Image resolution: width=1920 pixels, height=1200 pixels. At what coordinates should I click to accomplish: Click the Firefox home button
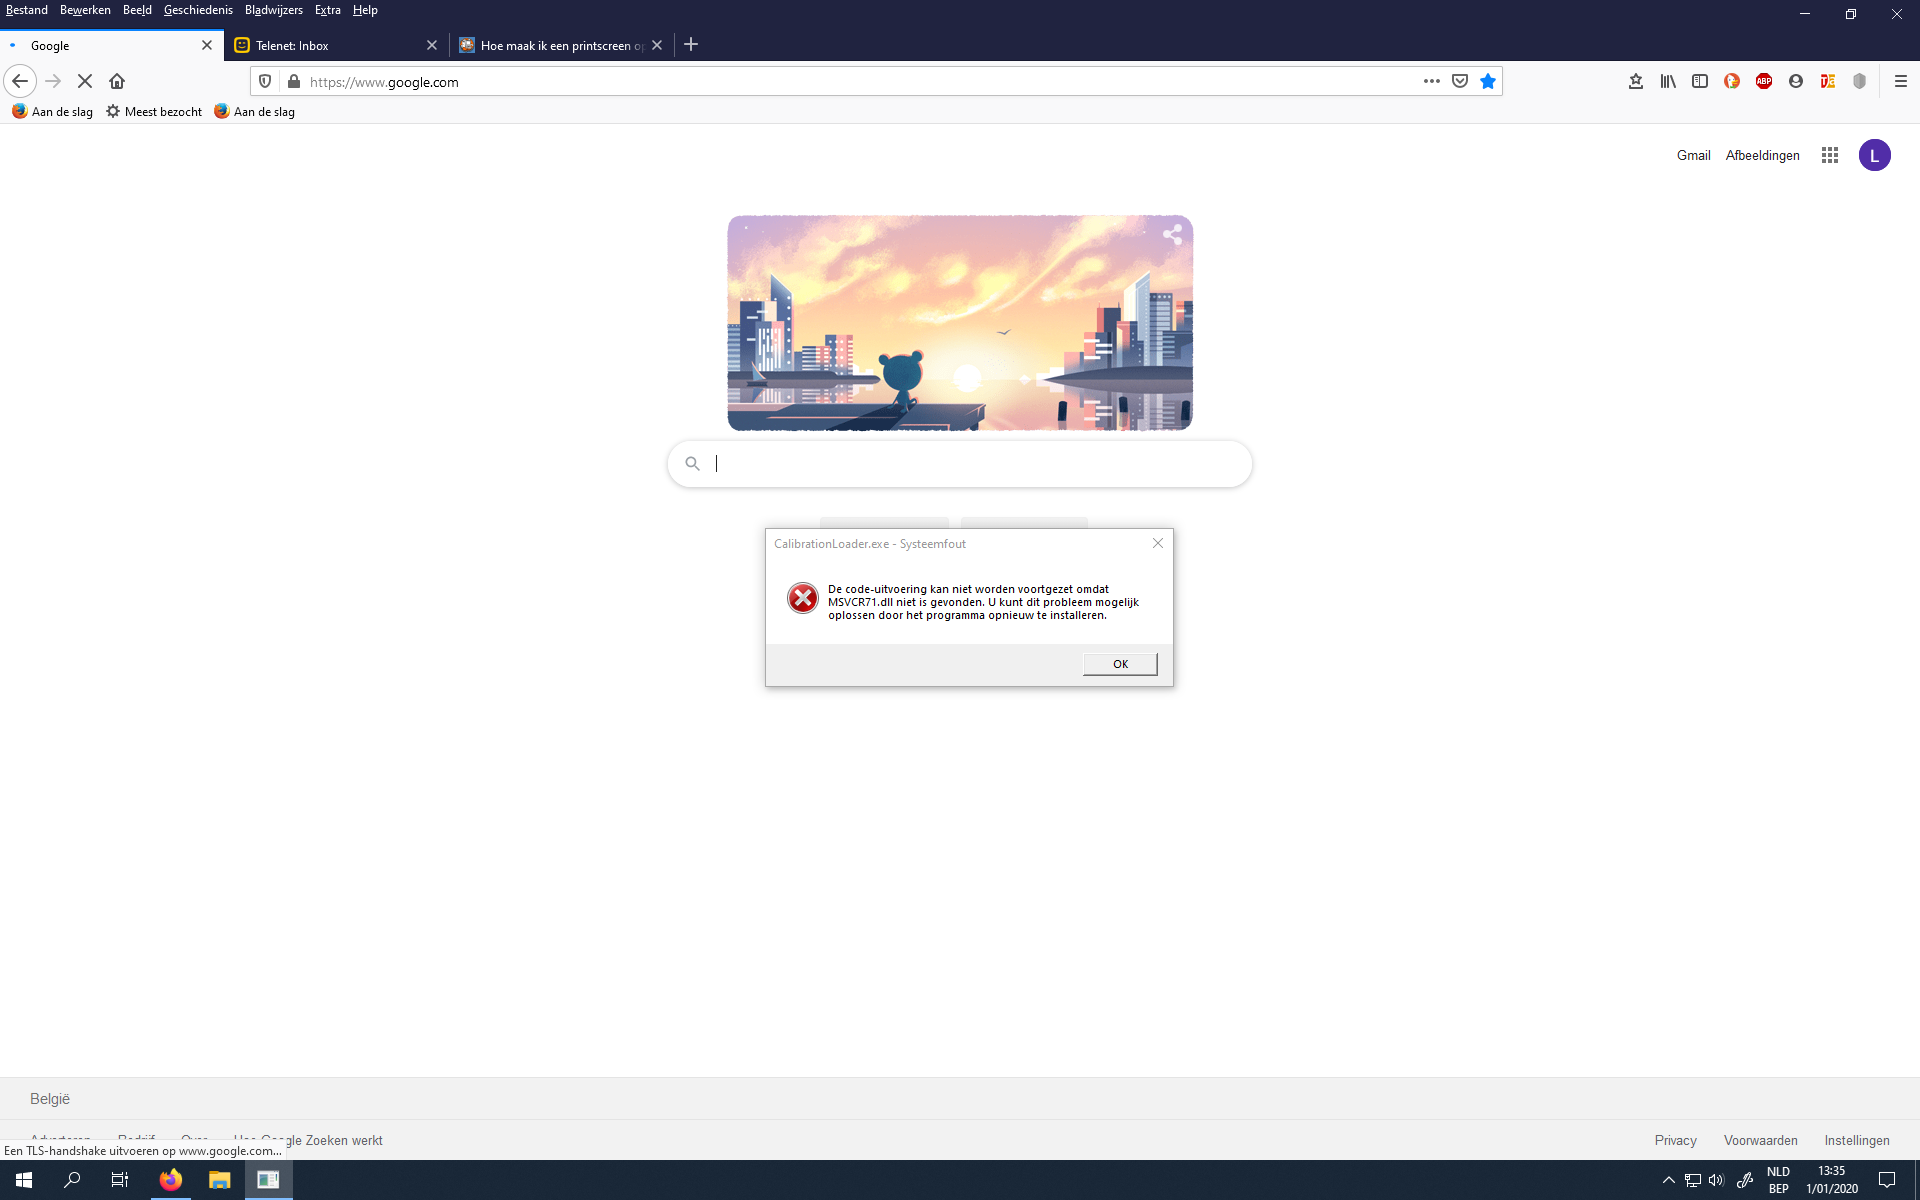(x=117, y=81)
